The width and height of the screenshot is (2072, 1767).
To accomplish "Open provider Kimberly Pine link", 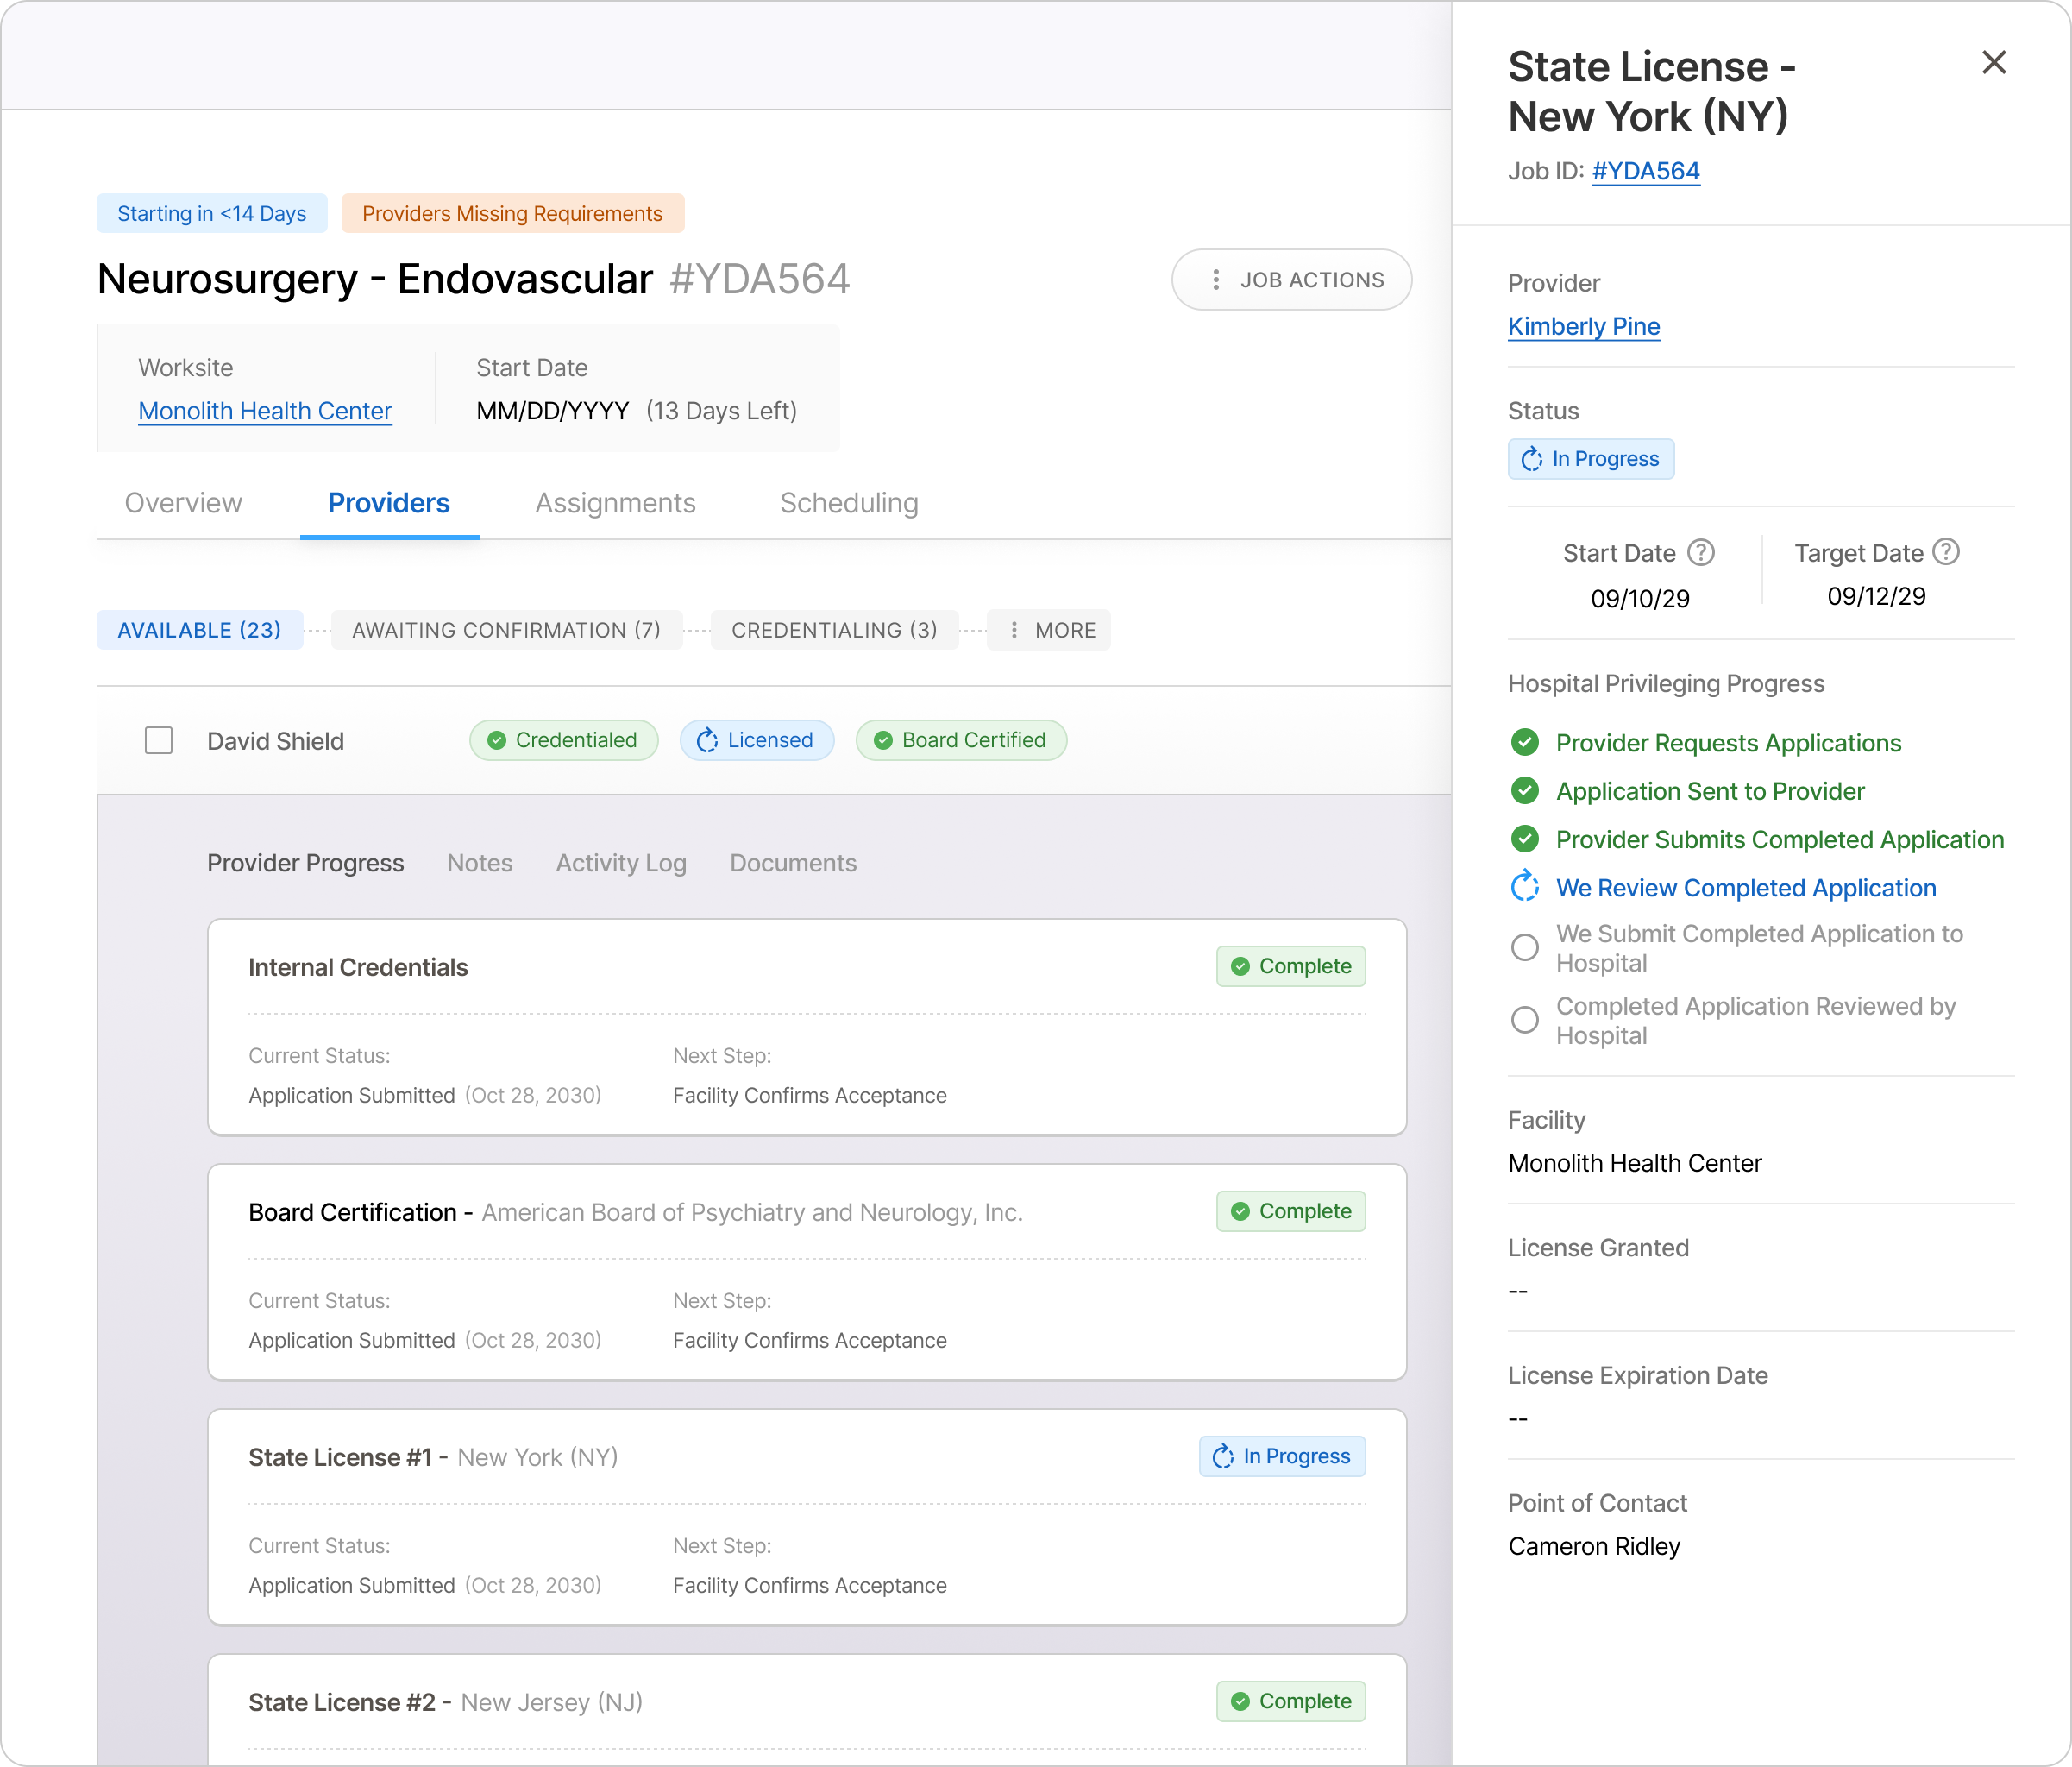I will [1583, 327].
